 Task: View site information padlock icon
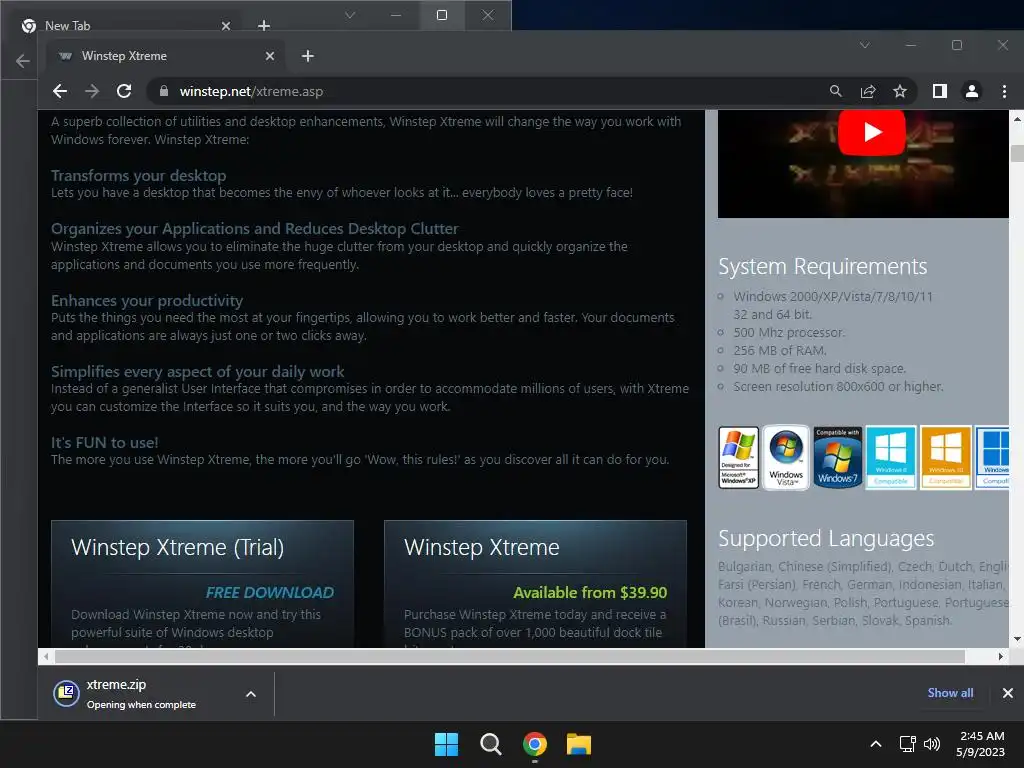click(x=164, y=91)
